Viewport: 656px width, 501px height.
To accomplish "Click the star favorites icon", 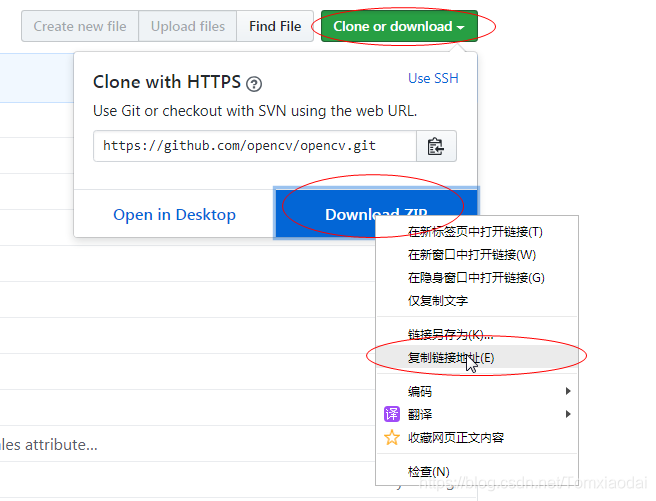I will pyautogui.click(x=392, y=437).
